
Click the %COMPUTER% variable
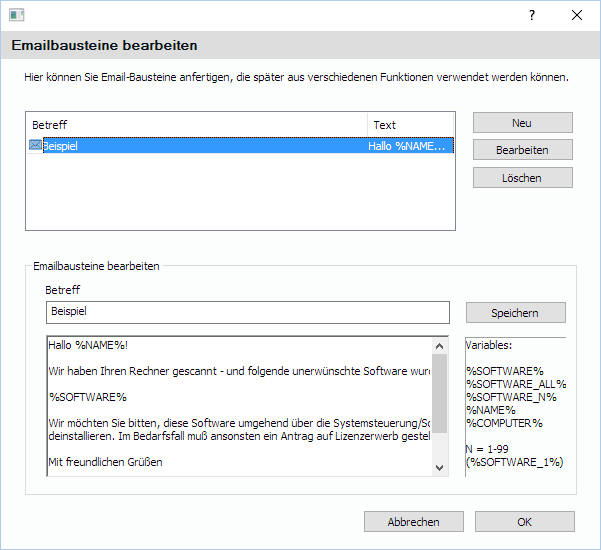504,423
